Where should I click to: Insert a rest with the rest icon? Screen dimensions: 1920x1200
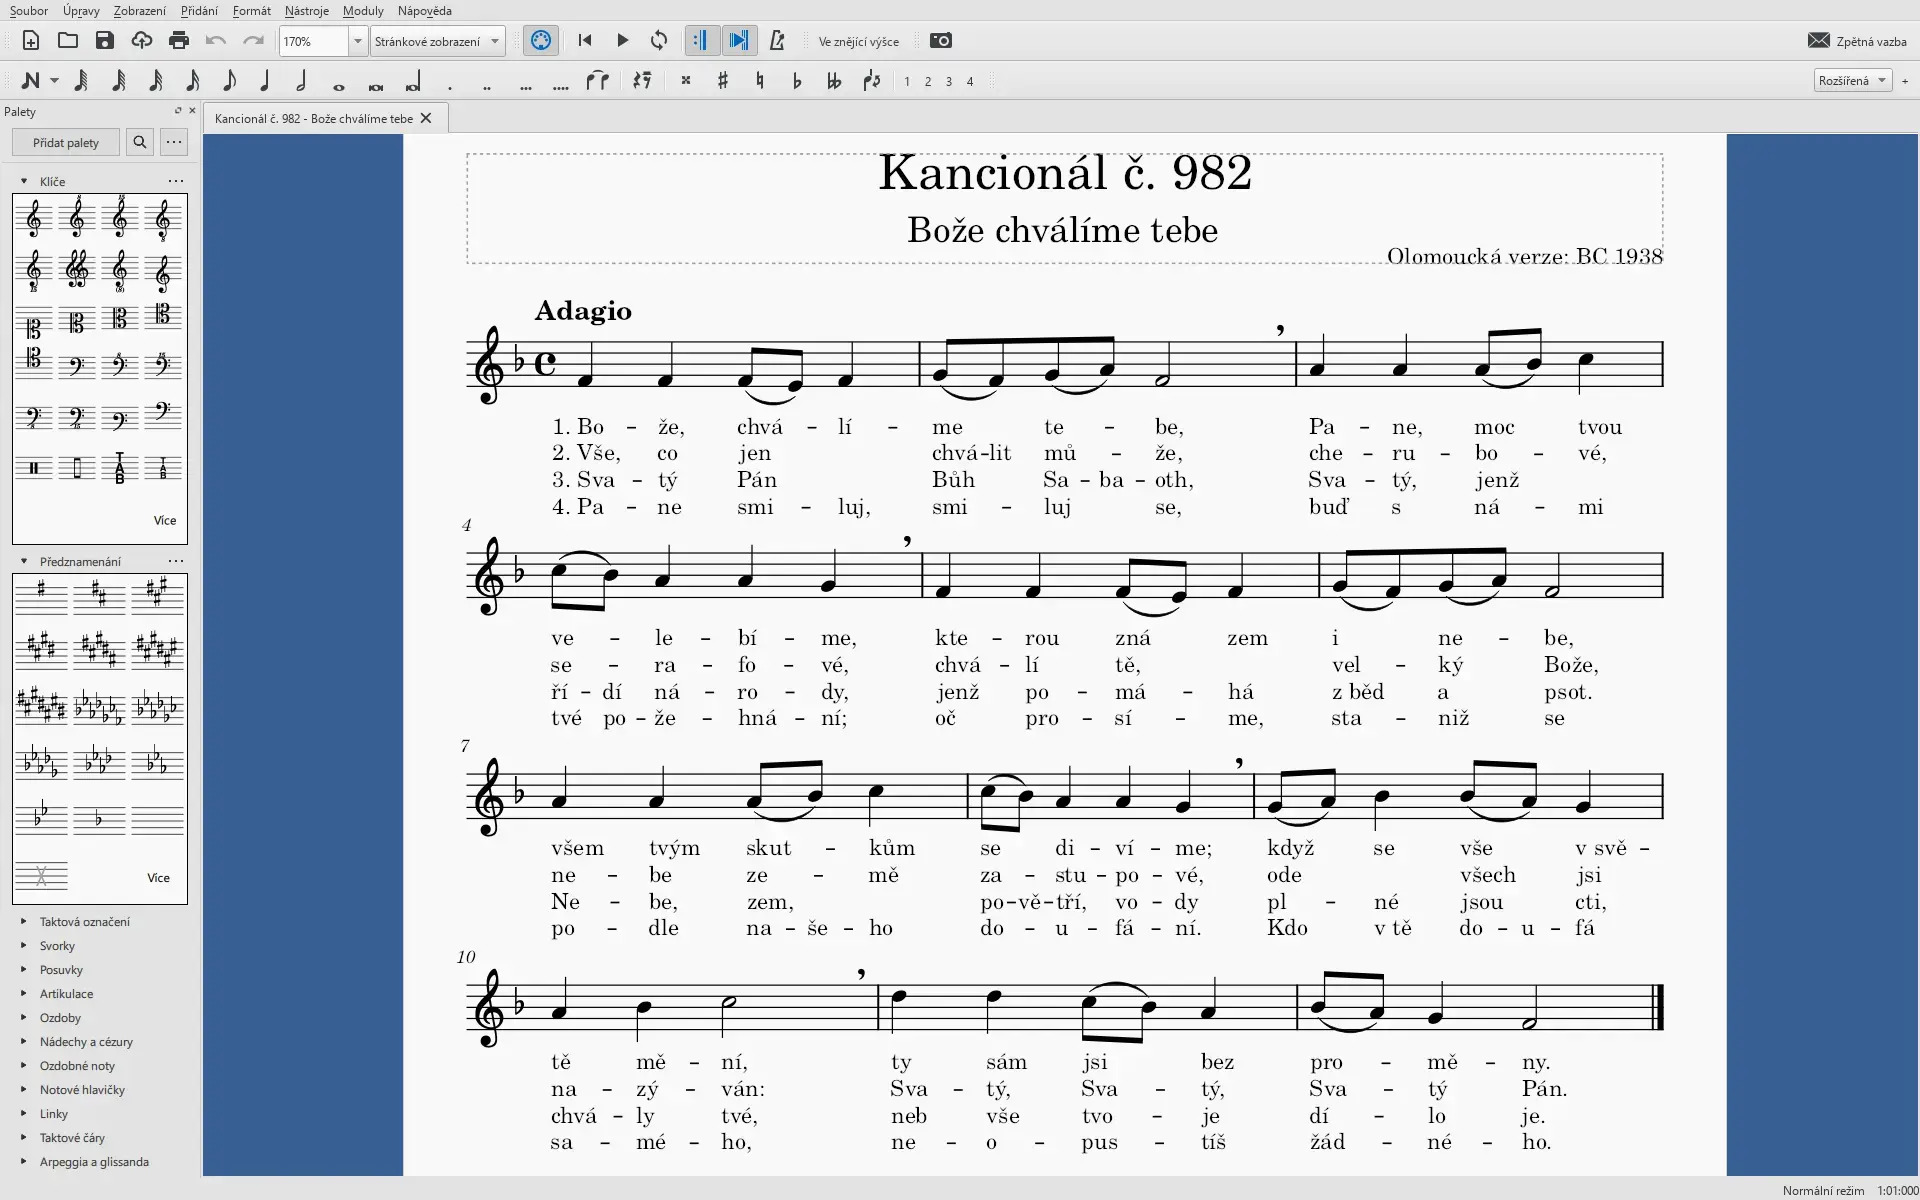(642, 81)
